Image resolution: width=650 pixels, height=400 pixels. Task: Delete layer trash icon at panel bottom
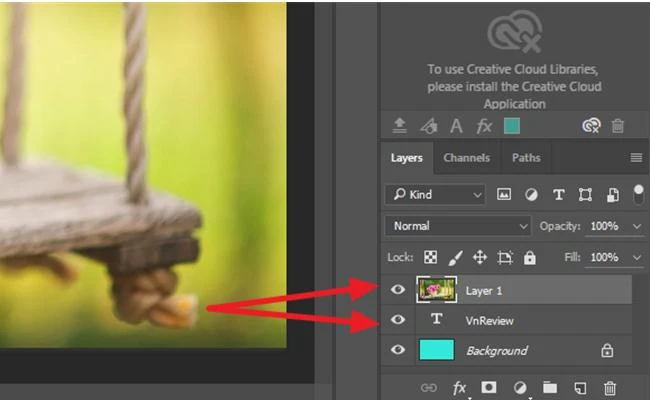point(610,388)
